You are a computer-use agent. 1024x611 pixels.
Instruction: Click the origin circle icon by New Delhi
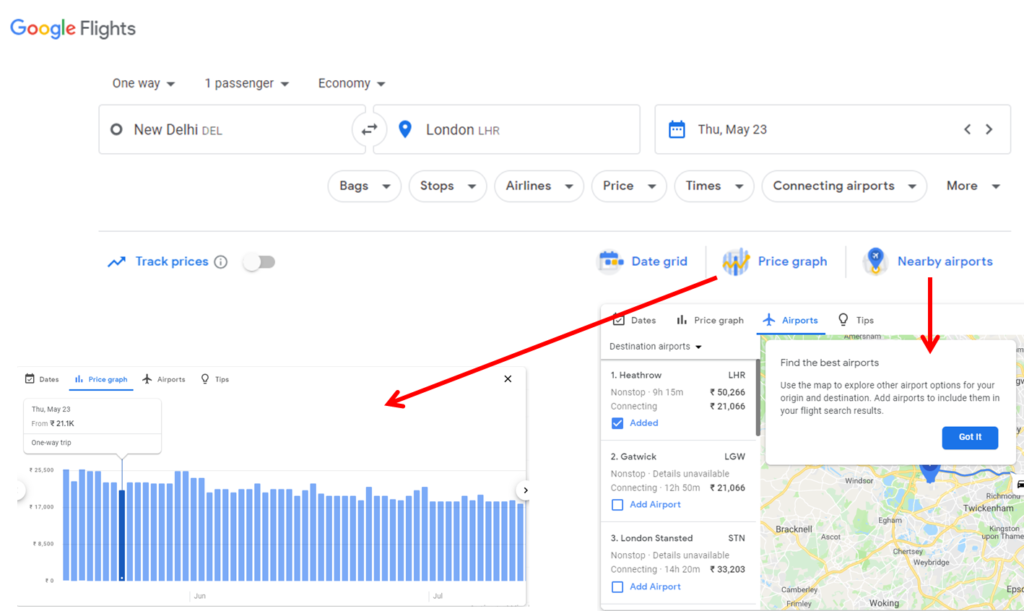[116, 129]
